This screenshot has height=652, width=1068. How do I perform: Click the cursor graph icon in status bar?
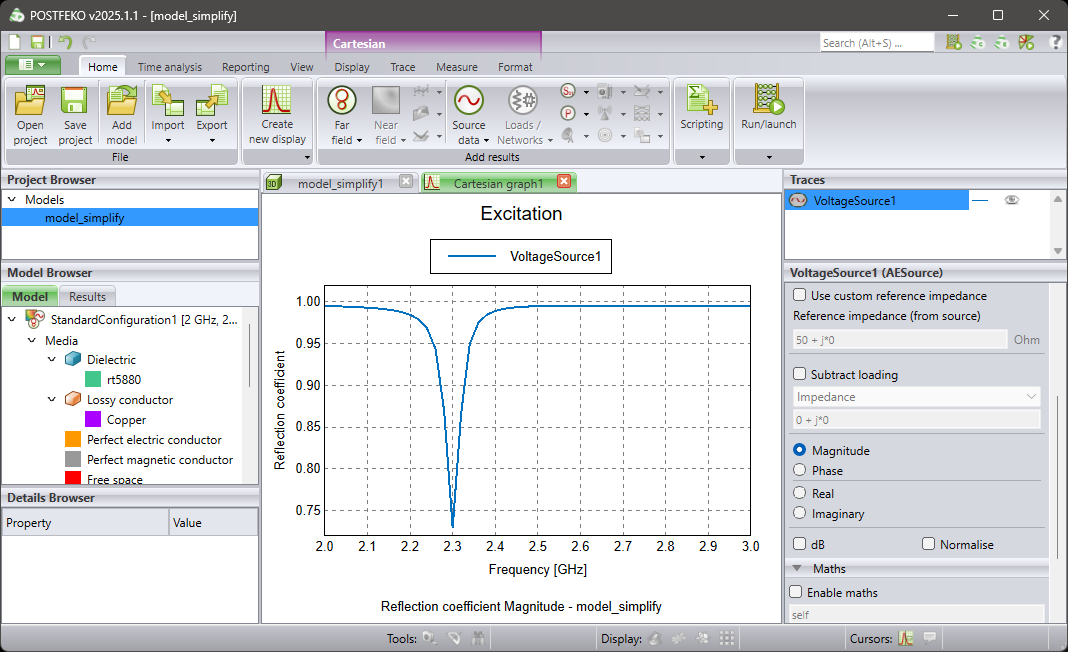[x=905, y=638]
